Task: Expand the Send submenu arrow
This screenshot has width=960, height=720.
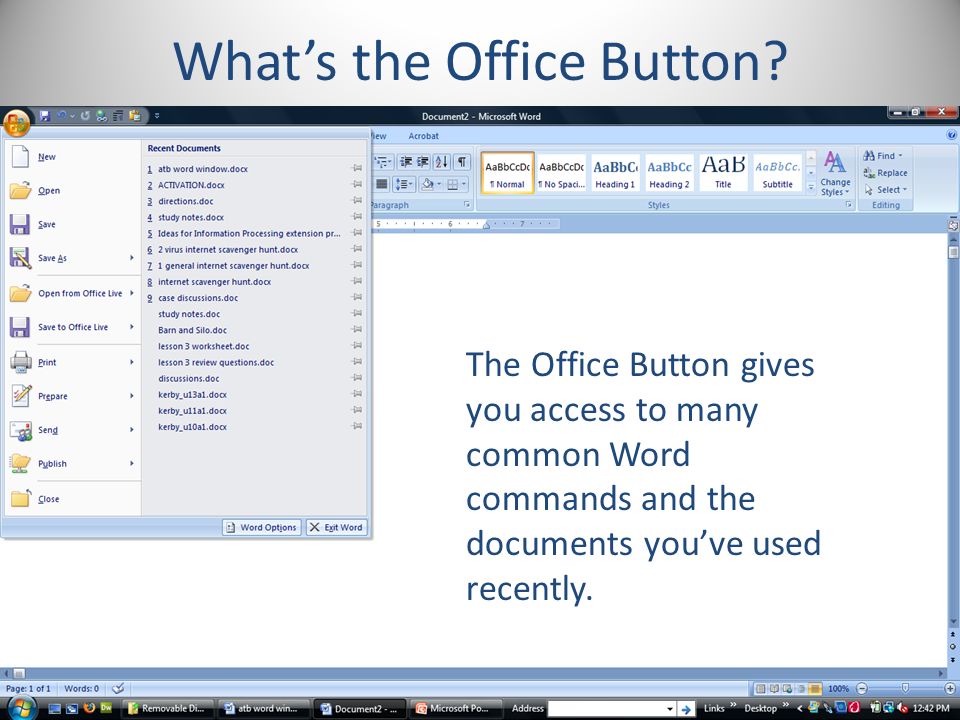Action: tap(132, 429)
